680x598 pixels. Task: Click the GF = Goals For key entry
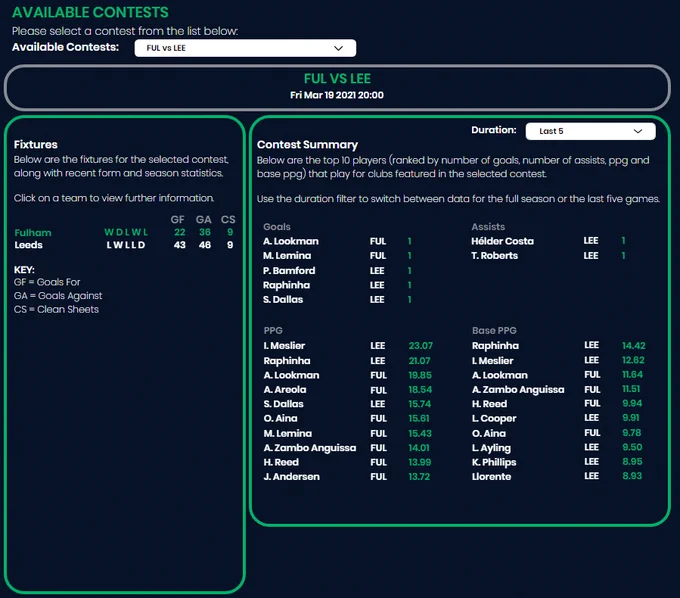click(x=47, y=282)
